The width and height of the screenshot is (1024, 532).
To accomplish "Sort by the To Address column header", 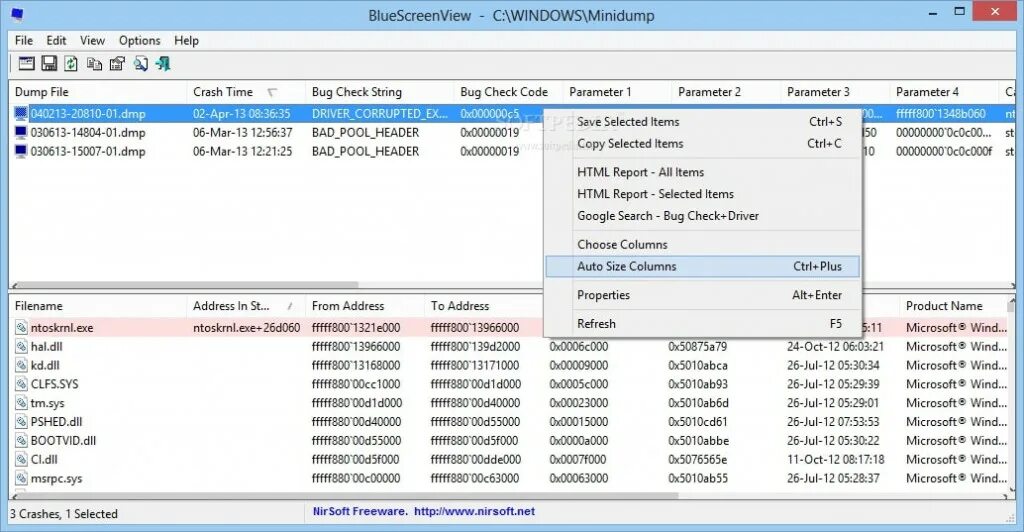I will pyautogui.click(x=484, y=306).
